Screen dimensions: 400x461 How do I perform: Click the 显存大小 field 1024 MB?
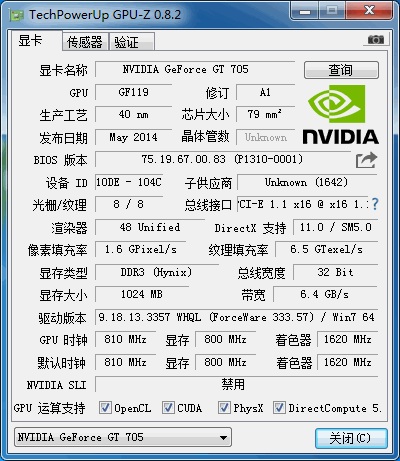coord(142,294)
